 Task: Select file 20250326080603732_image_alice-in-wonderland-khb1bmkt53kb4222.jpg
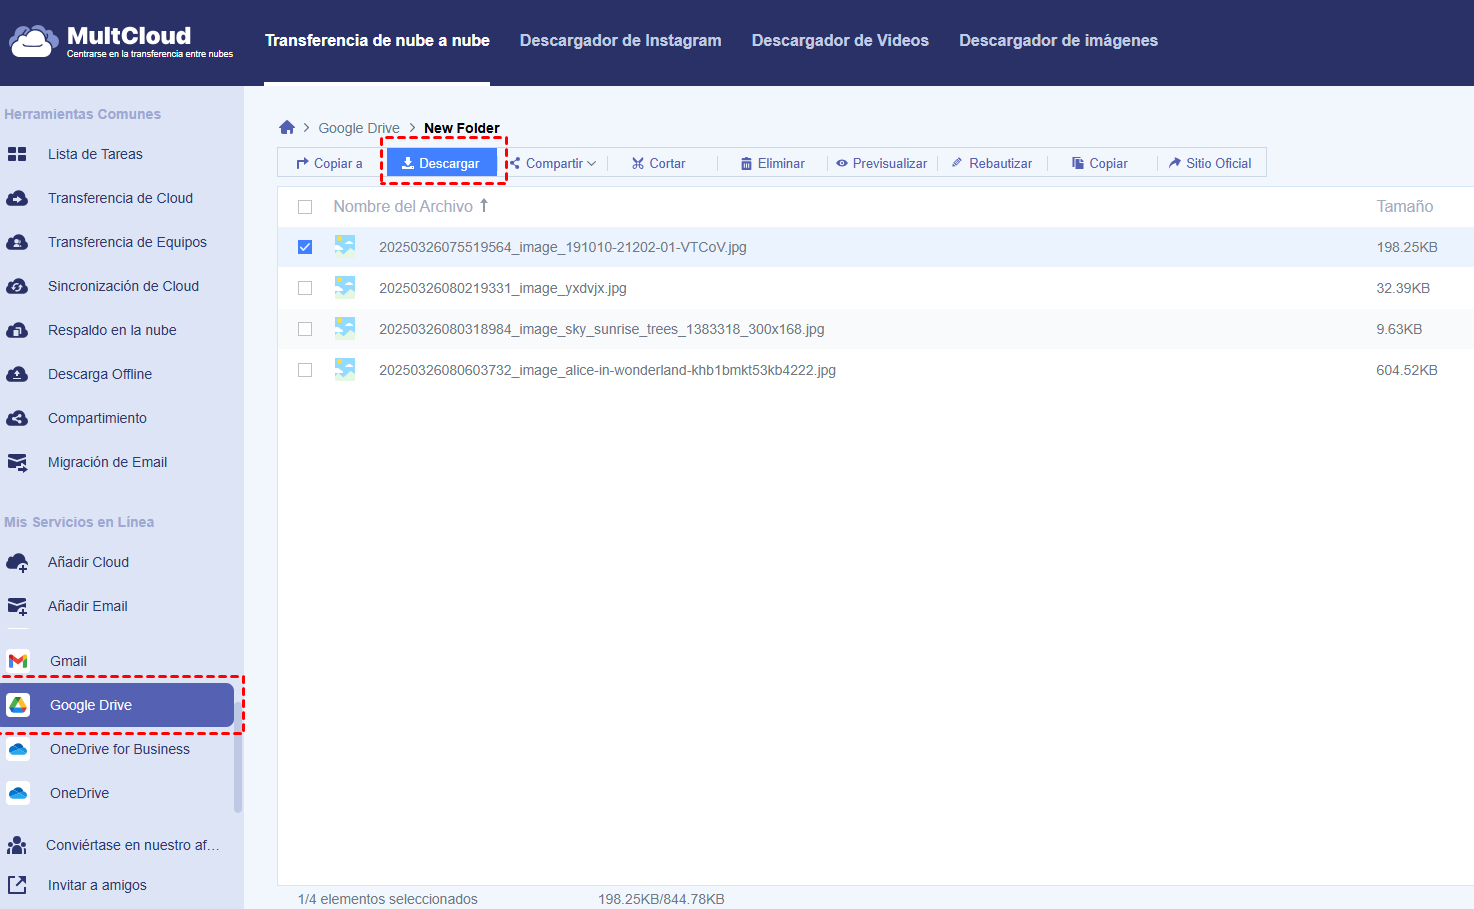click(607, 370)
